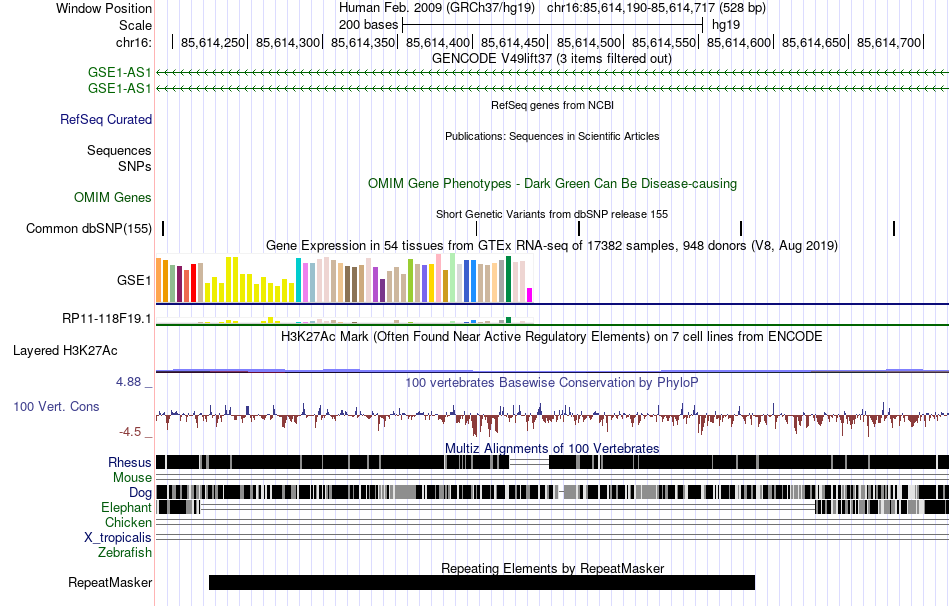Select the Zebrafish alignment row label
This screenshot has width=950, height=606.
point(125,553)
